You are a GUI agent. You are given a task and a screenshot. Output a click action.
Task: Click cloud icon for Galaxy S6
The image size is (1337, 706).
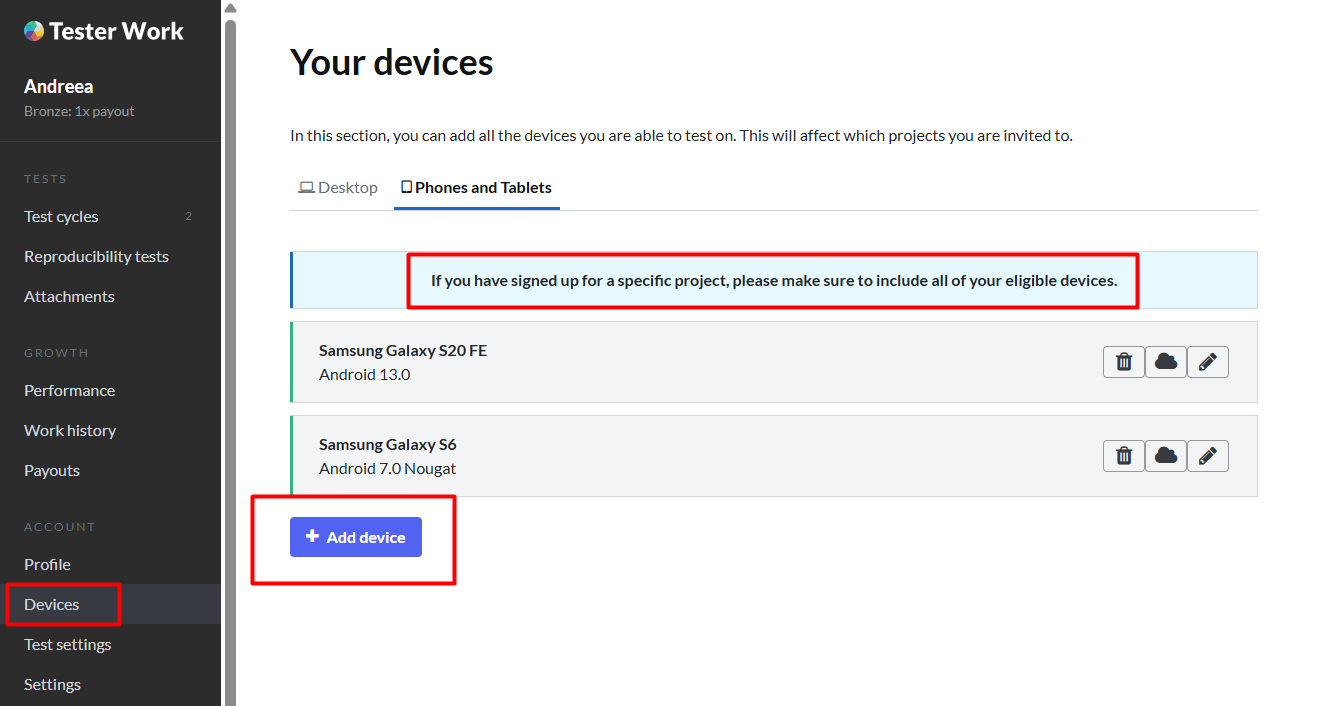(x=1166, y=456)
